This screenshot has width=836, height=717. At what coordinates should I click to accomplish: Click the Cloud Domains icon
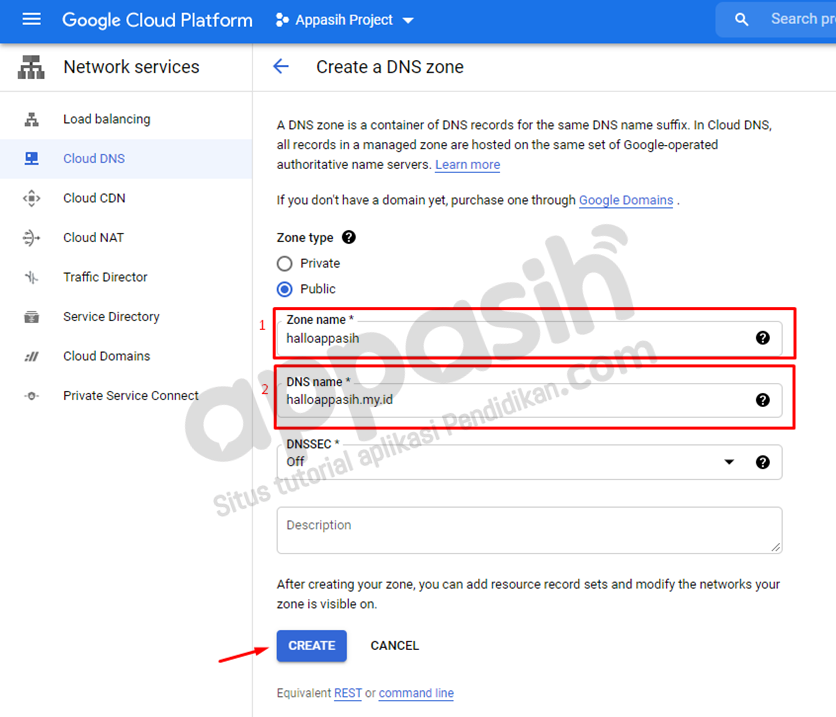tap(31, 356)
